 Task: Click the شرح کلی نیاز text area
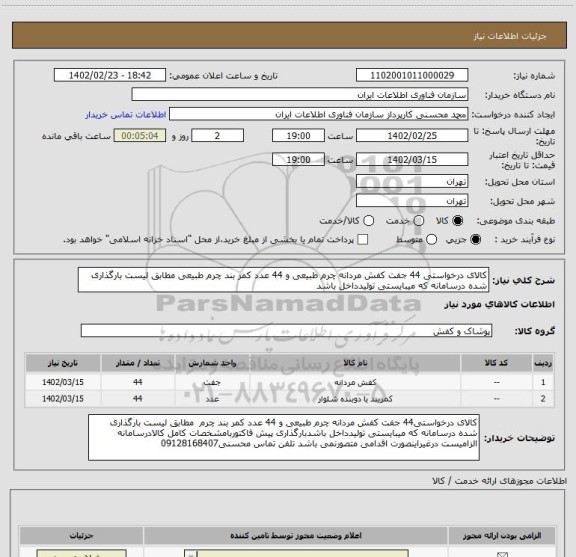coord(283,280)
